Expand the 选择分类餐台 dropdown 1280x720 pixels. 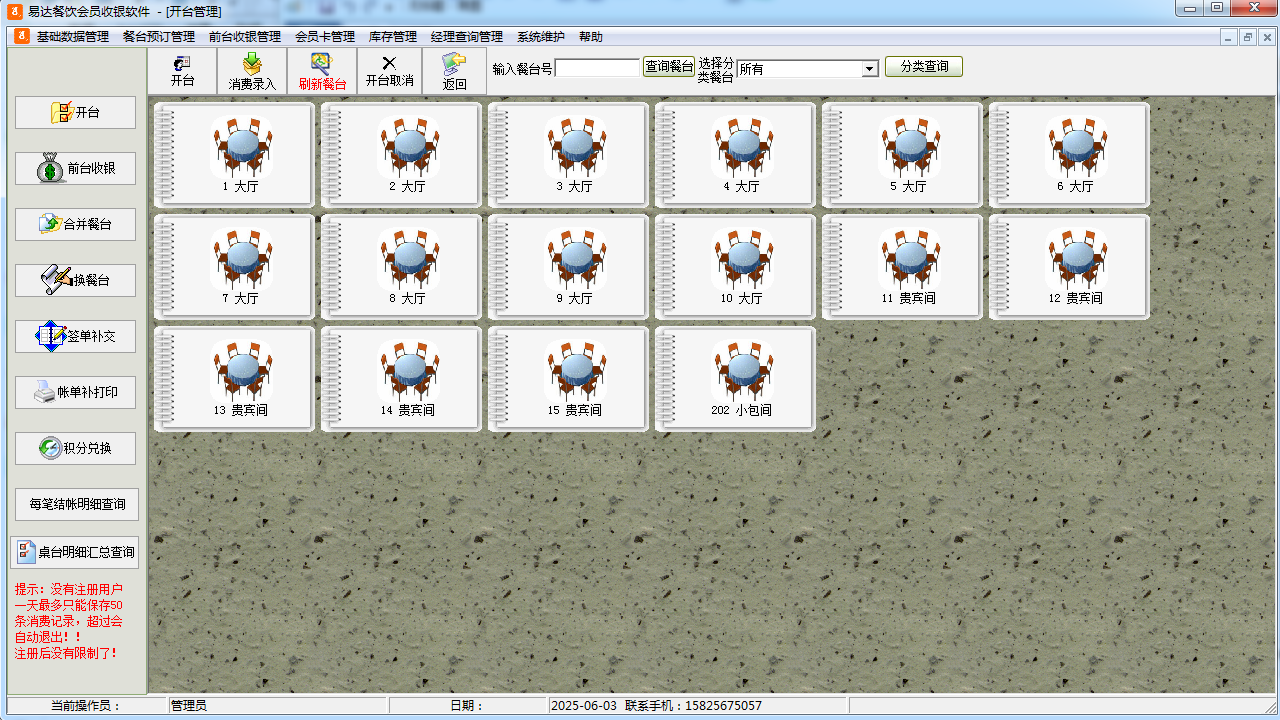point(869,69)
